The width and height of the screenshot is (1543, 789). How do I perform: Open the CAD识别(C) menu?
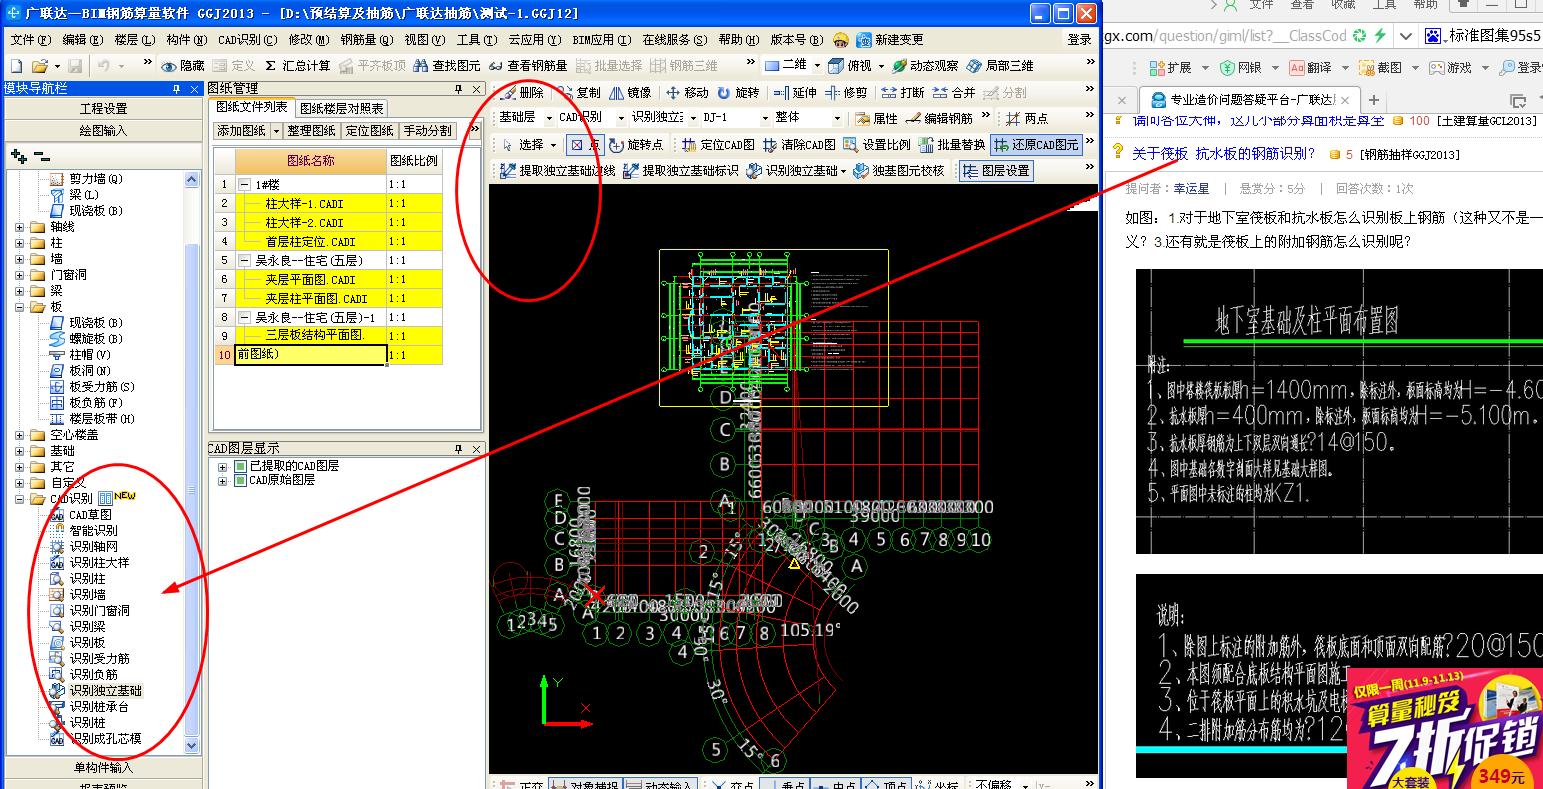pos(247,40)
